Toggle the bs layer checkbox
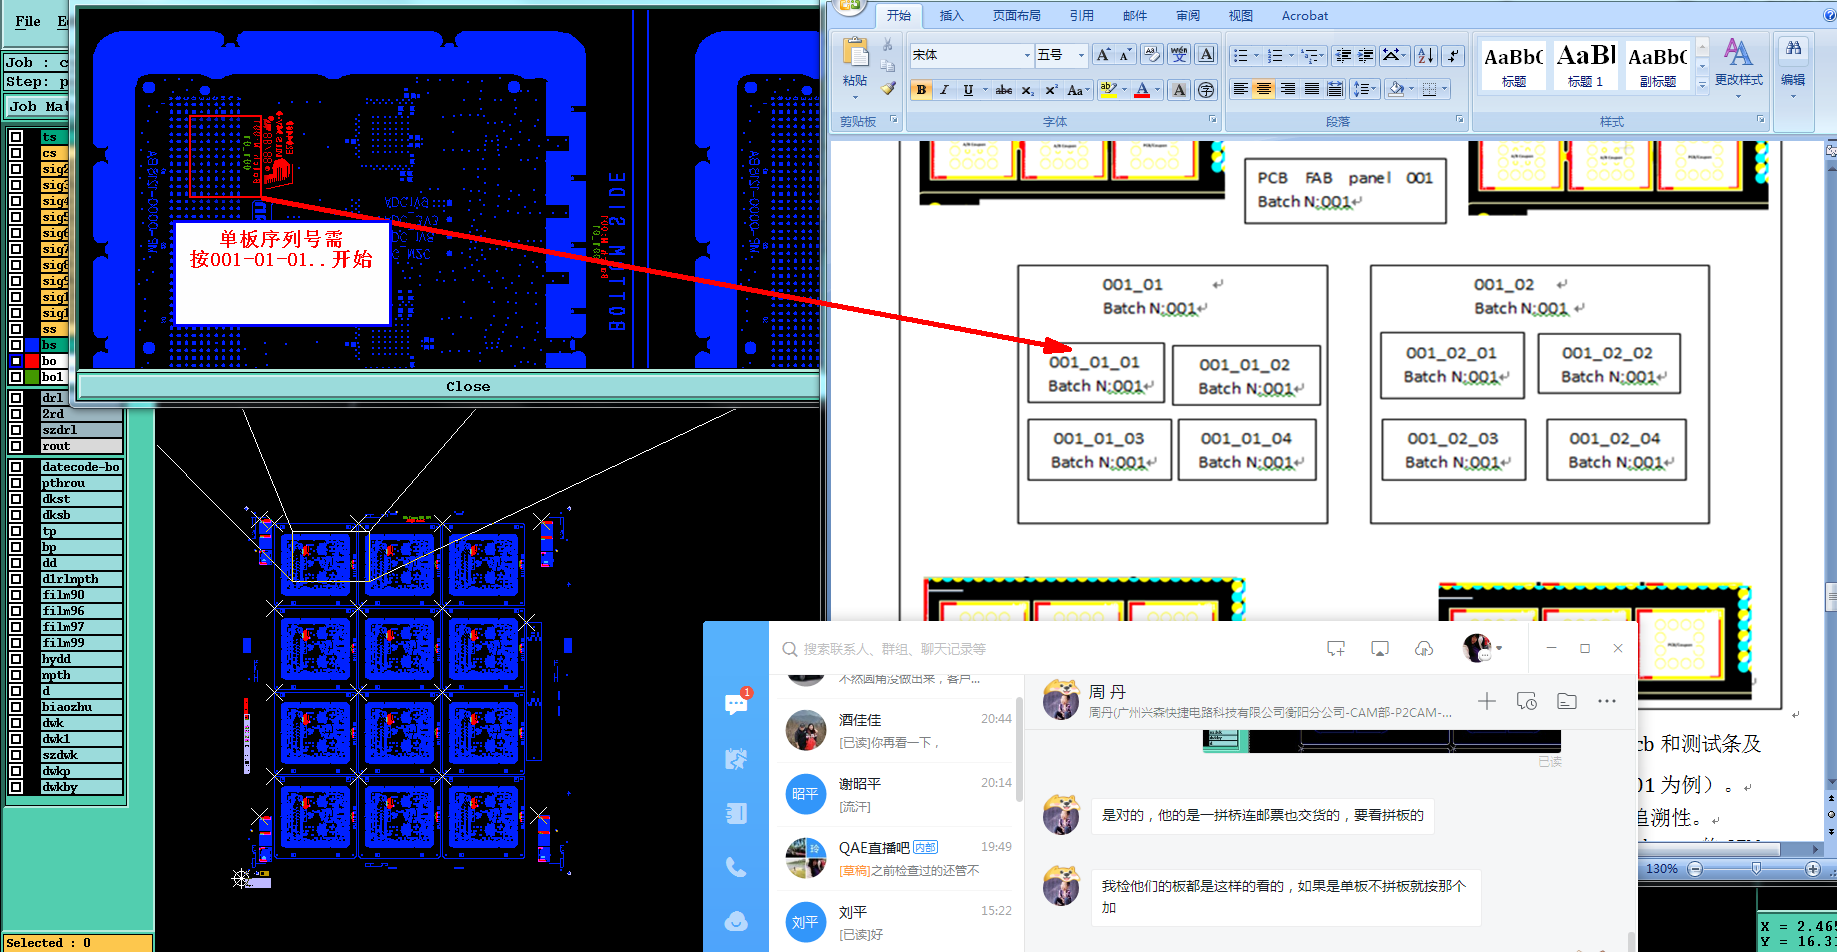 pyautogui.click(x=16, y=345)
